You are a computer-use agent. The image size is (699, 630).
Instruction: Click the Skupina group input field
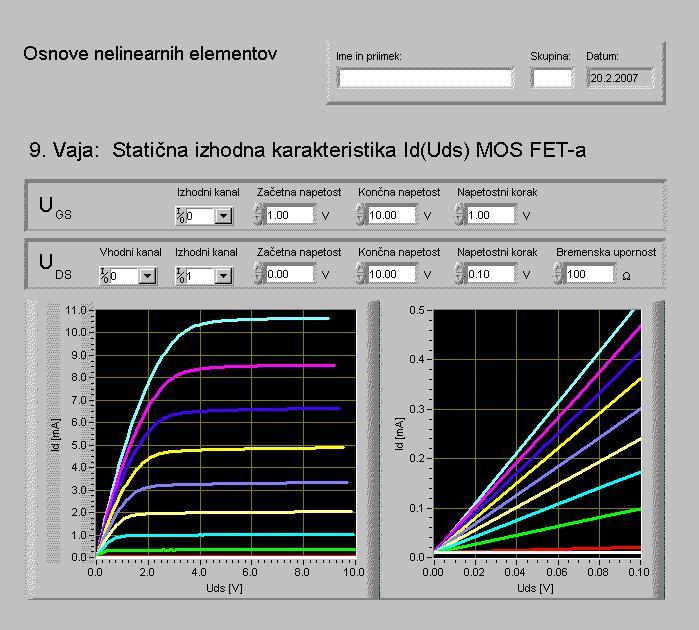552,78
